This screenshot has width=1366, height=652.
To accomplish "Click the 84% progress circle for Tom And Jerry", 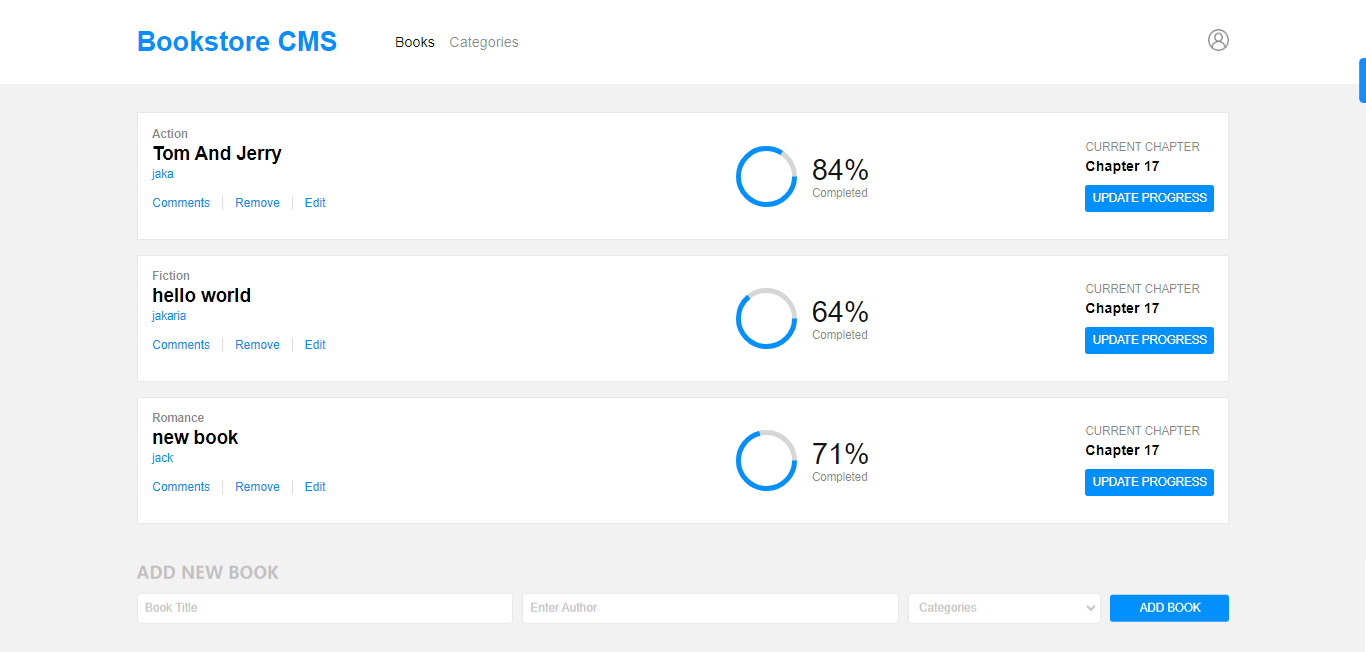I will [766, 177].
